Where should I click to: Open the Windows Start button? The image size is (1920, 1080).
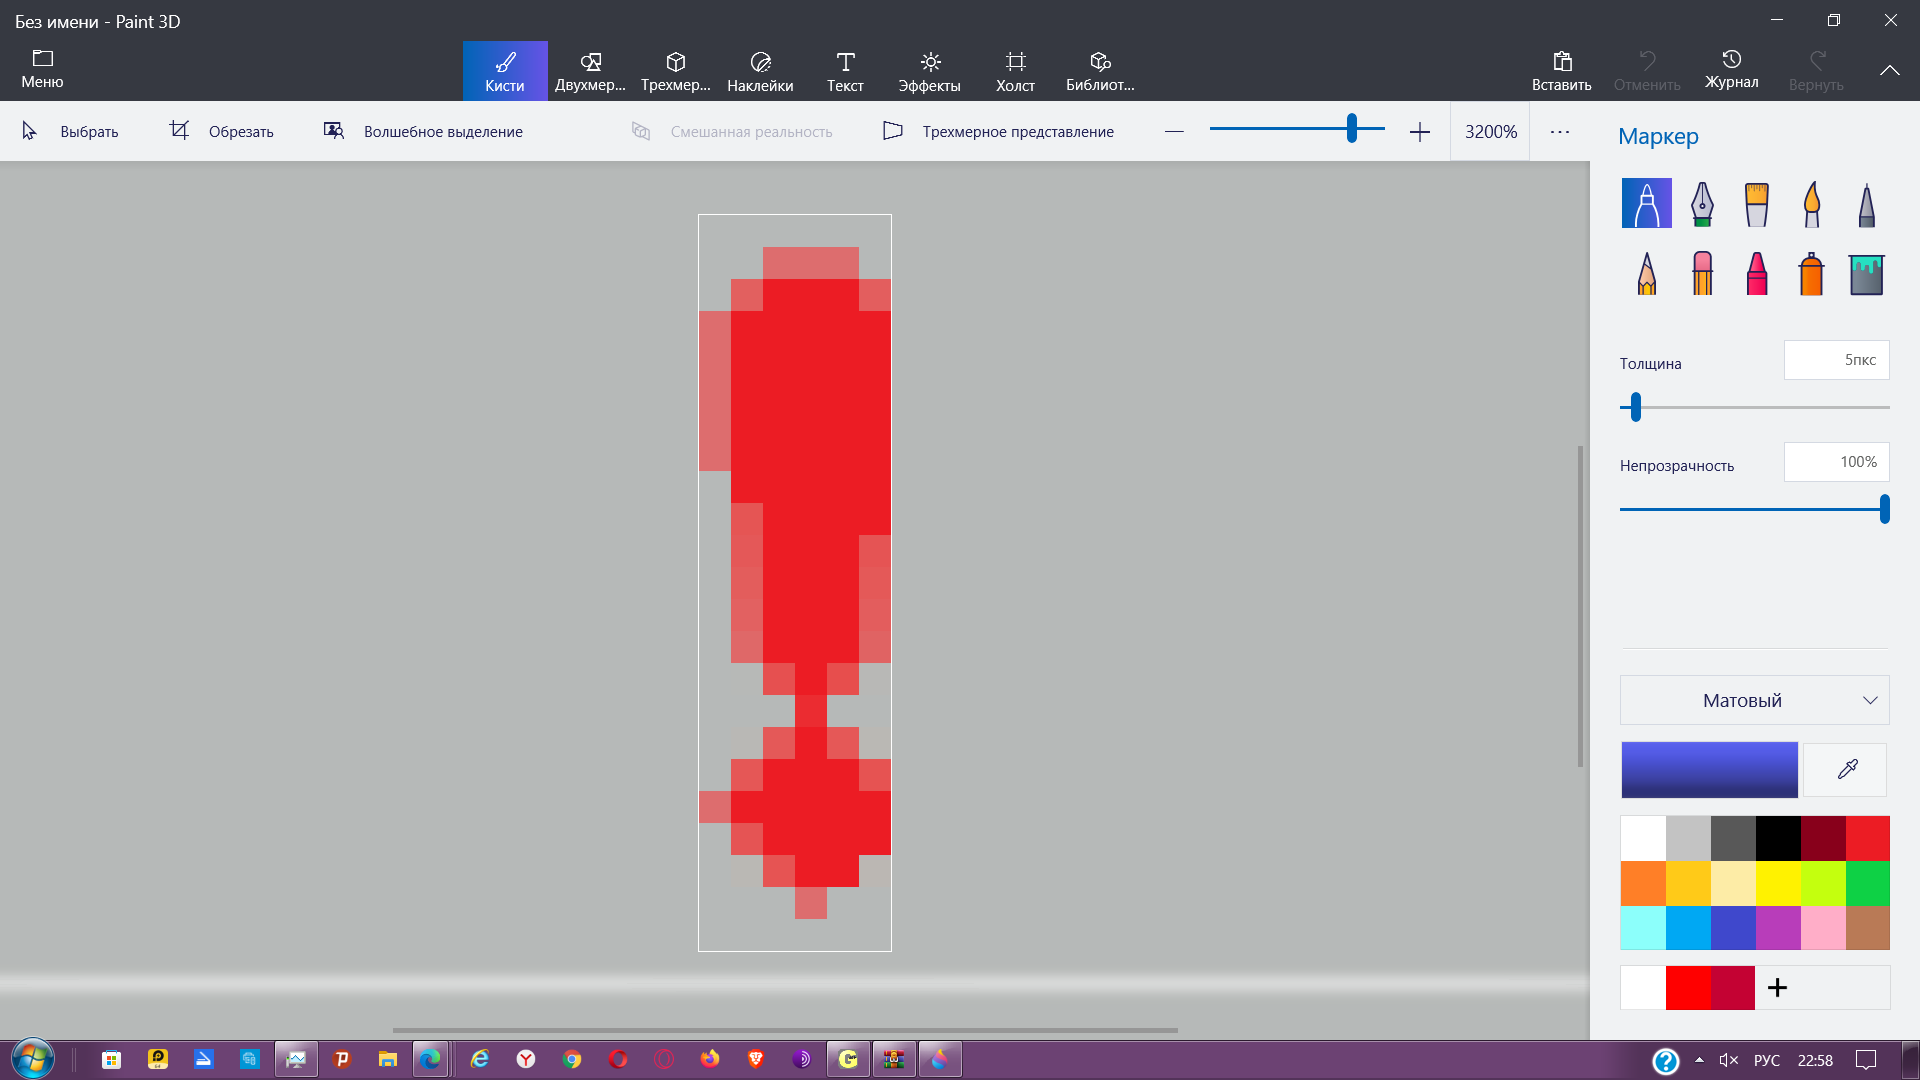[x=32, y=1059]
